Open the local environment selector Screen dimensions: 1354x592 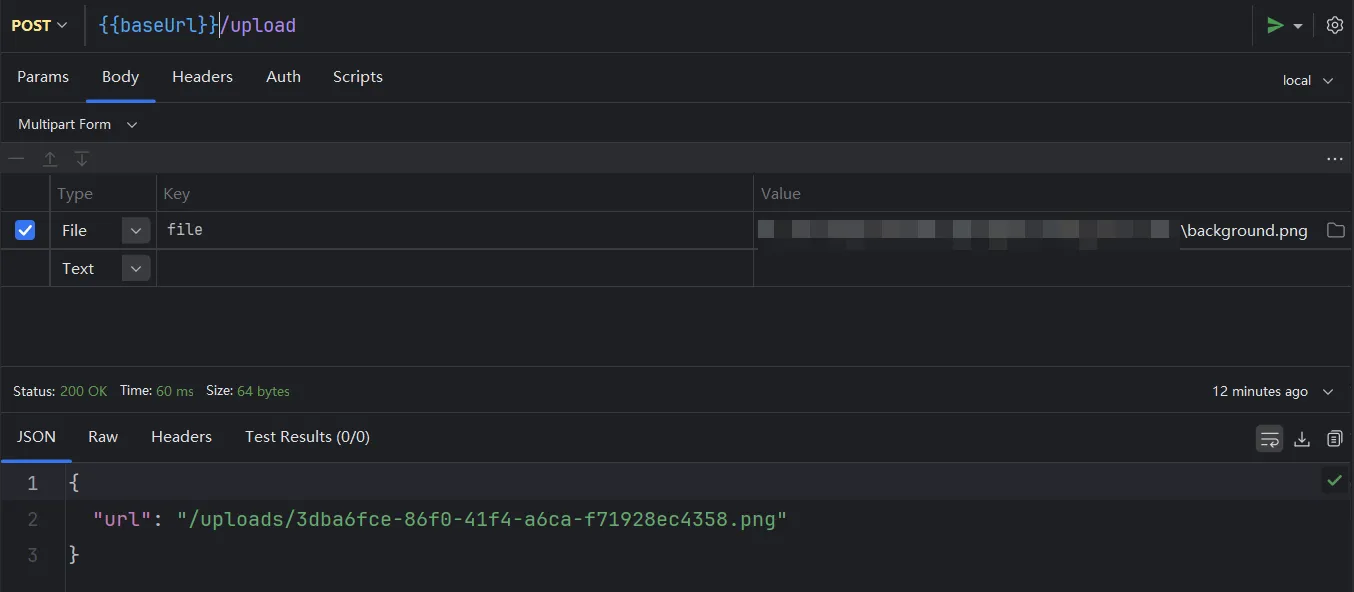pos(1308,81)
